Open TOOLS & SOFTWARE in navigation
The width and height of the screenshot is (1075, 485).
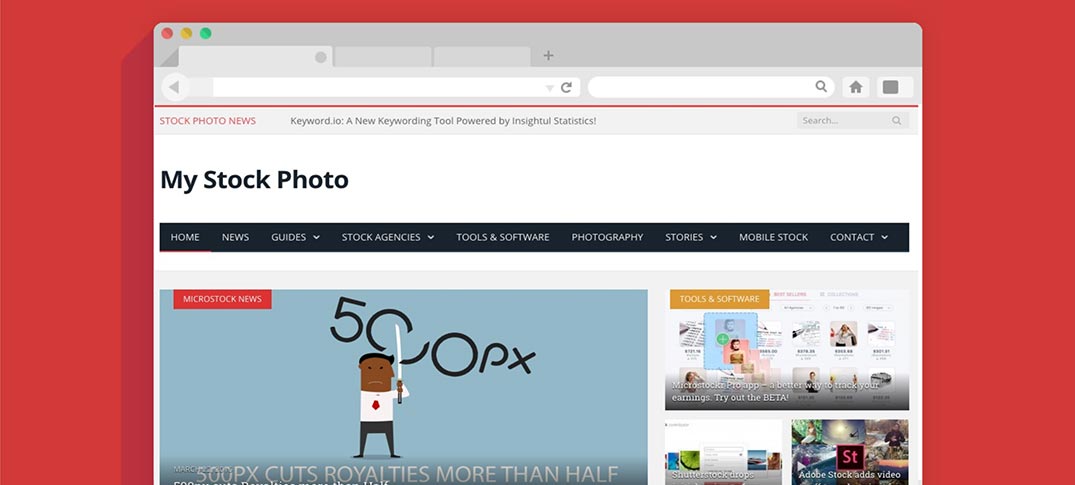point(503,237)
